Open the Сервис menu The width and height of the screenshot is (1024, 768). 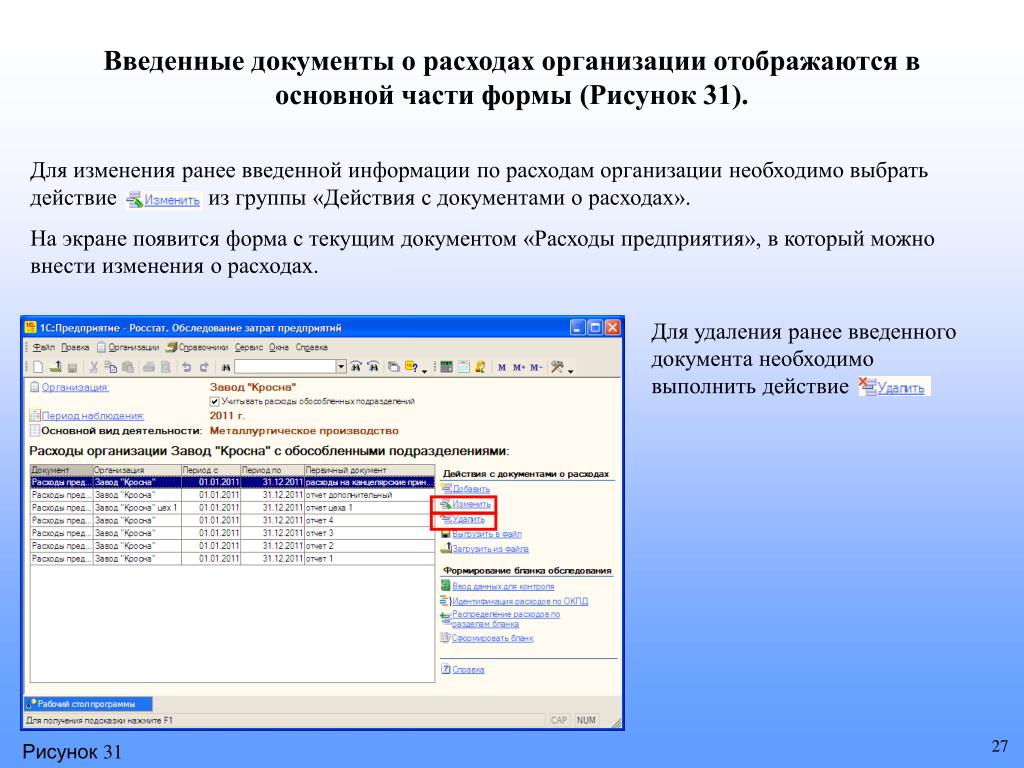[x=249, y=347]
